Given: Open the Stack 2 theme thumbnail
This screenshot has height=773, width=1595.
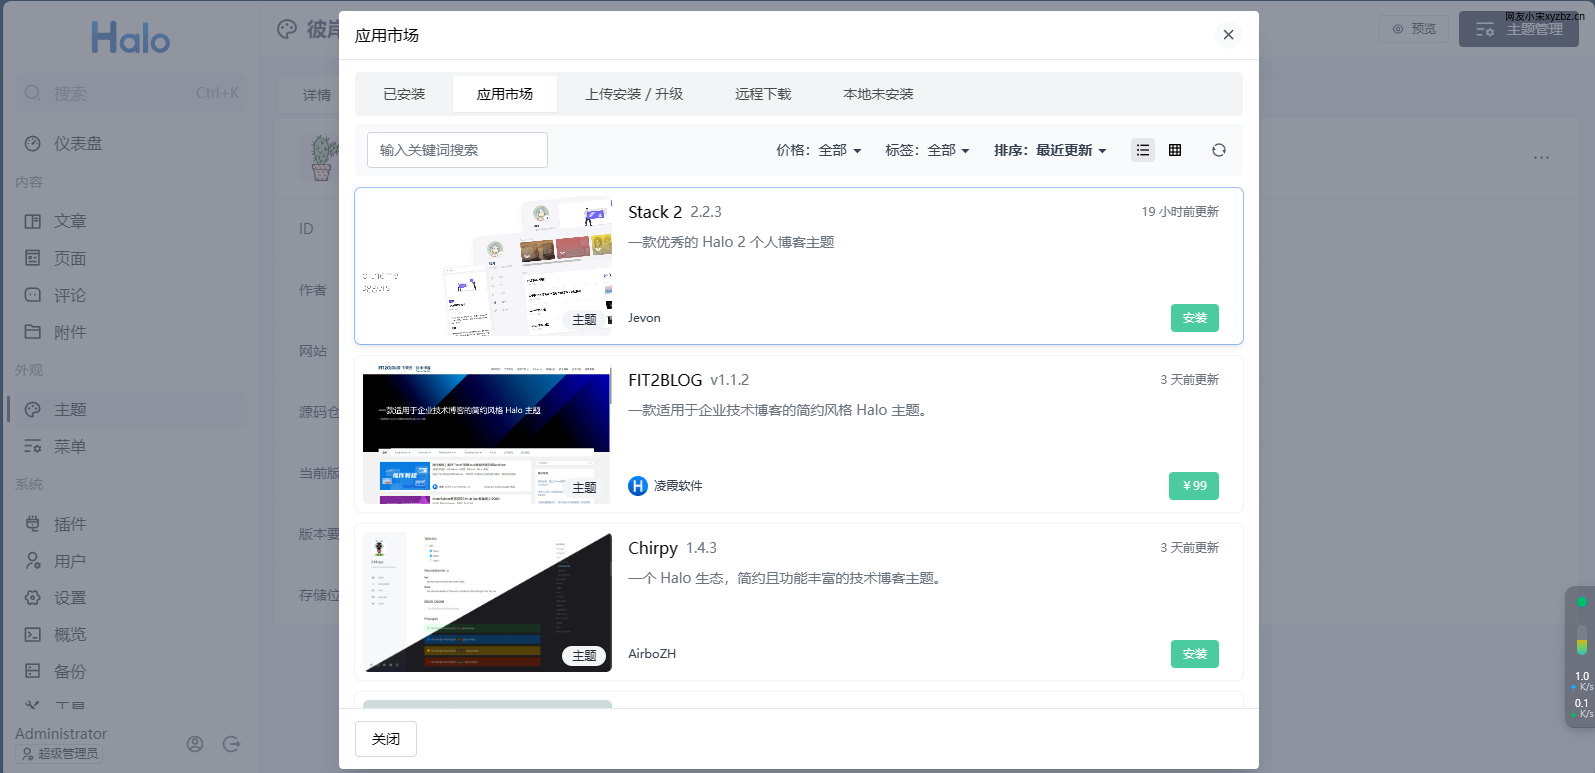Looking at the screenshot, I should pyautogui.click(x=487, y=266).
